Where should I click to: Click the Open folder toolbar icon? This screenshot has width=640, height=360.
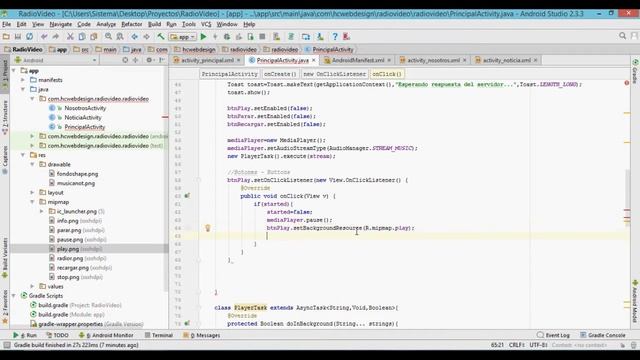coord(6,37)
